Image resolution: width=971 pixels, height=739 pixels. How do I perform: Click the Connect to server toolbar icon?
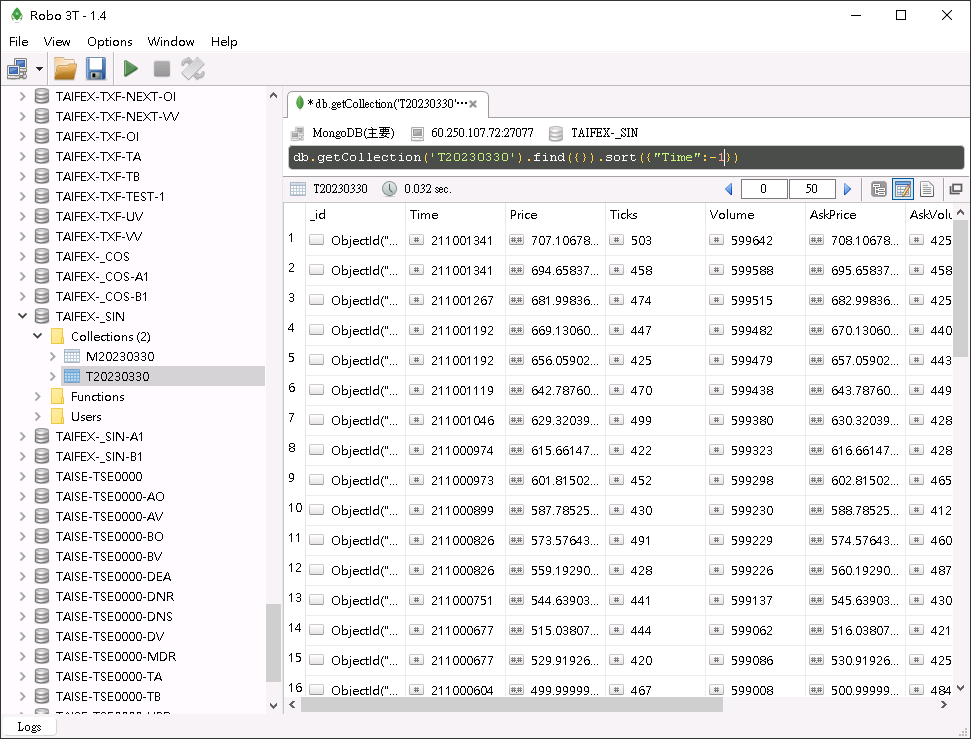(x=17, y=69)
